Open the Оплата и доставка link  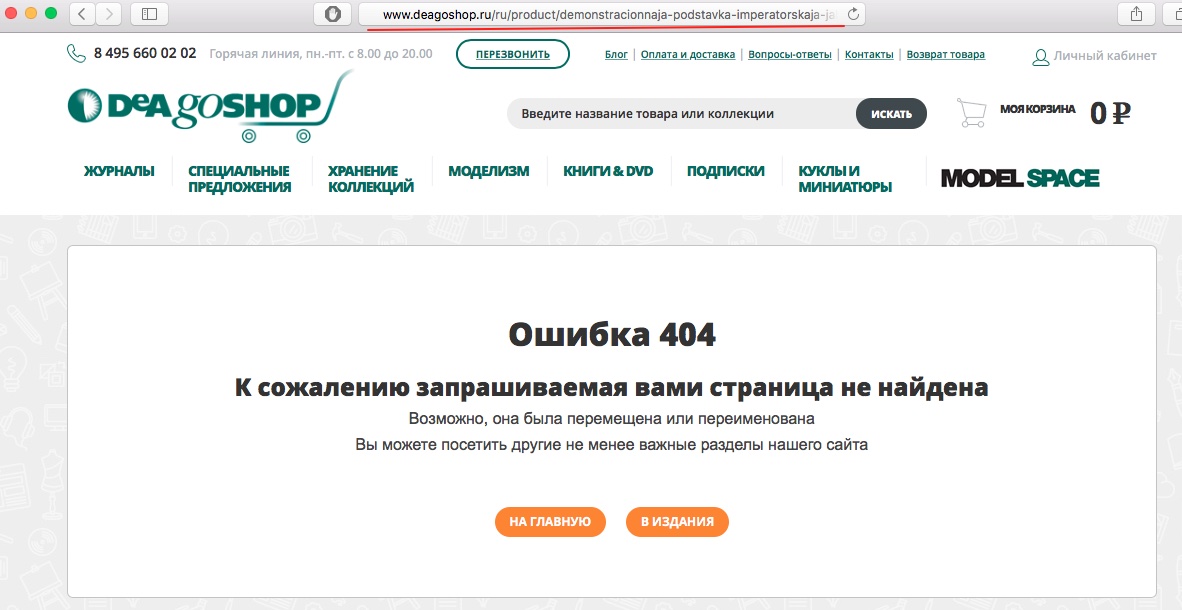[x=688, y=55]
